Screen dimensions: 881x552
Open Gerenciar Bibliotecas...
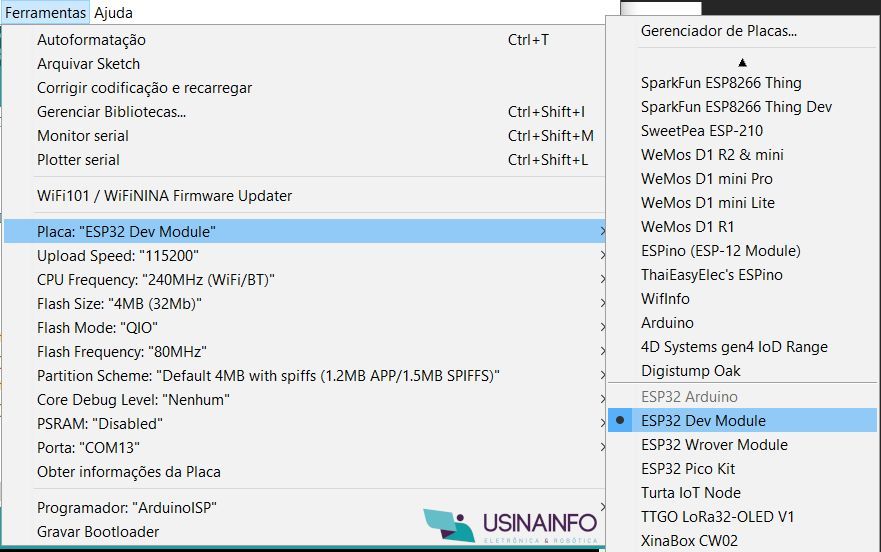tap(304, 112)
